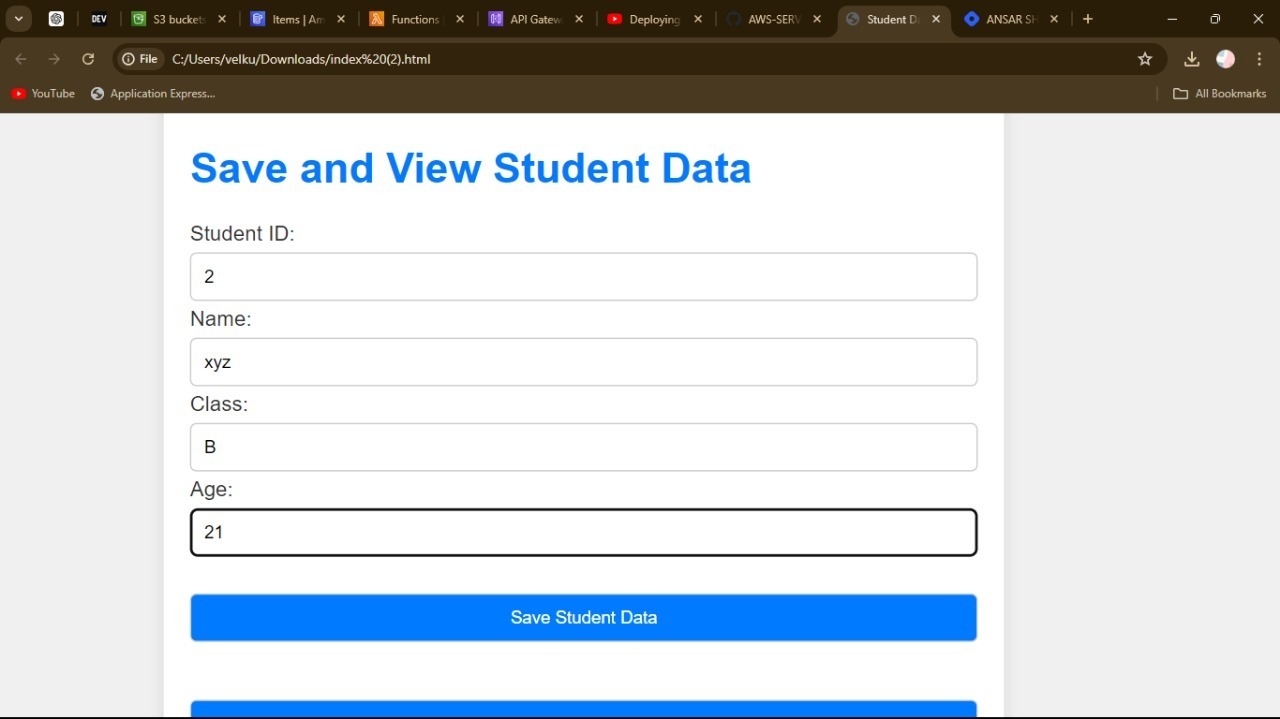Close the Items | Amazon tab
1280x719 pixels.
pos(341,19)
